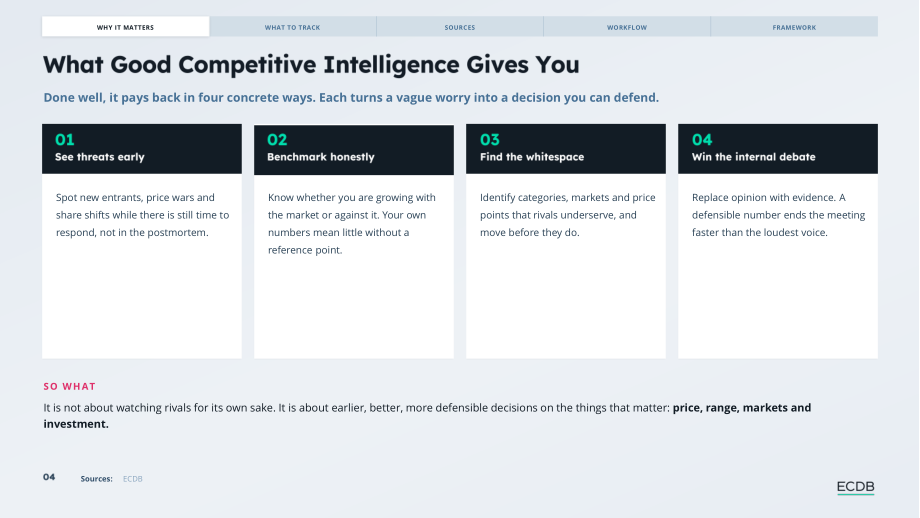Click the slide title heading
The width and height of the screenshot is (920, 518).
tap(311, 65)
